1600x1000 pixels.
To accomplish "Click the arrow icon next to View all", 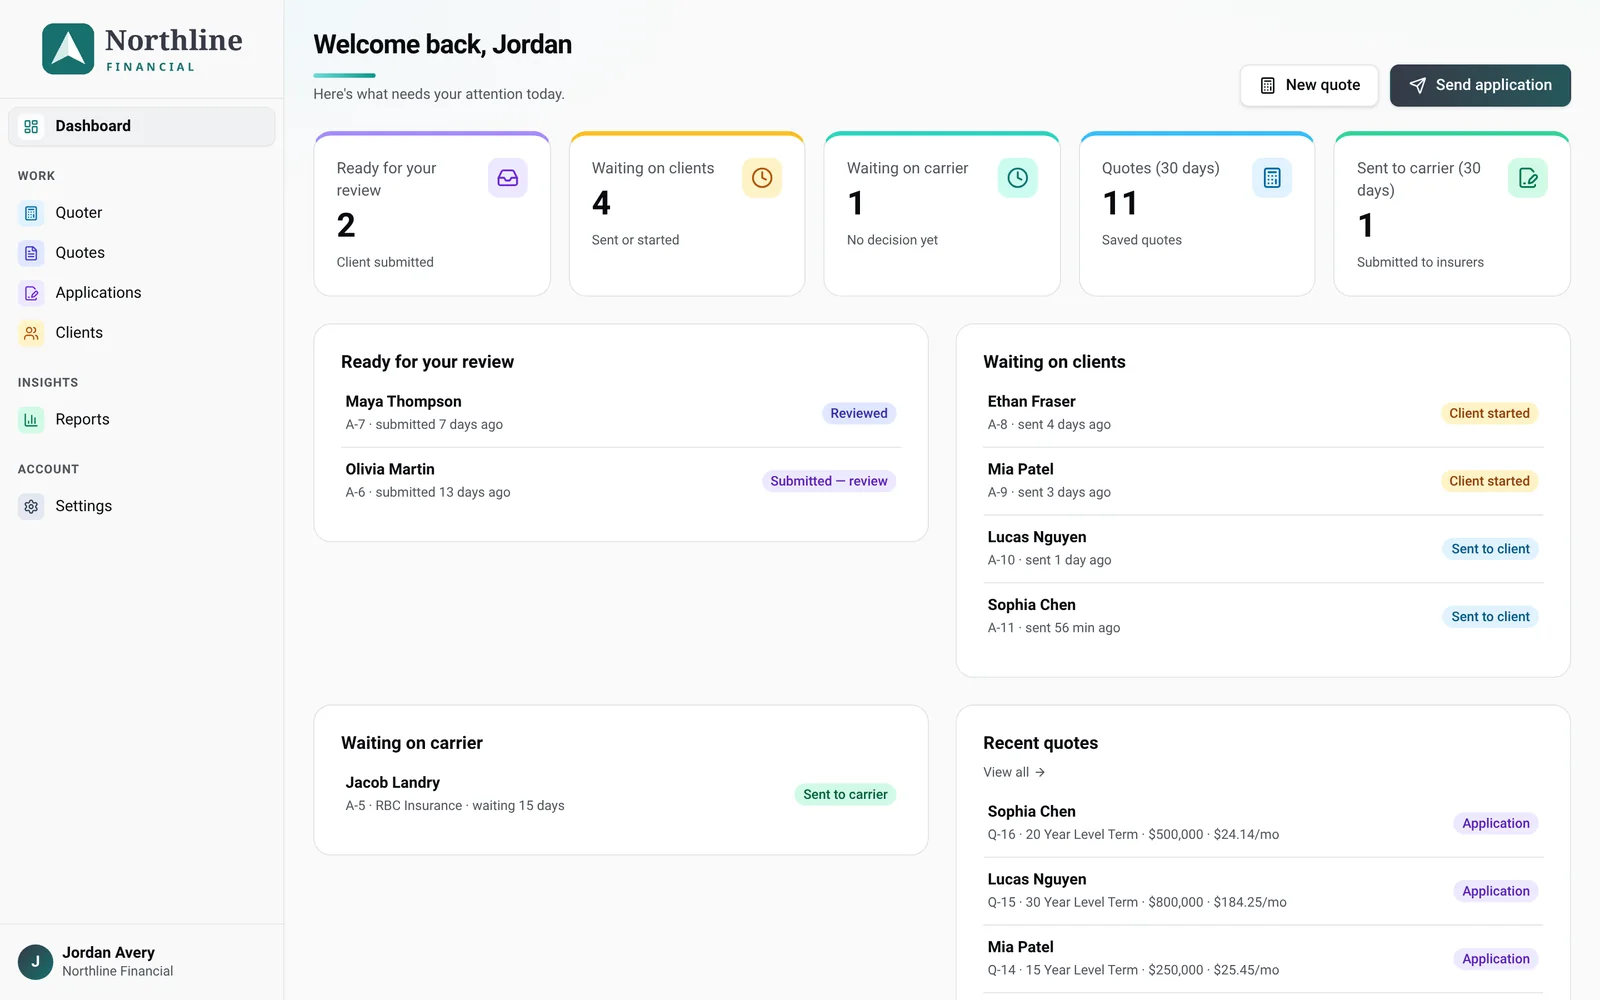I will coord(1040,772).
